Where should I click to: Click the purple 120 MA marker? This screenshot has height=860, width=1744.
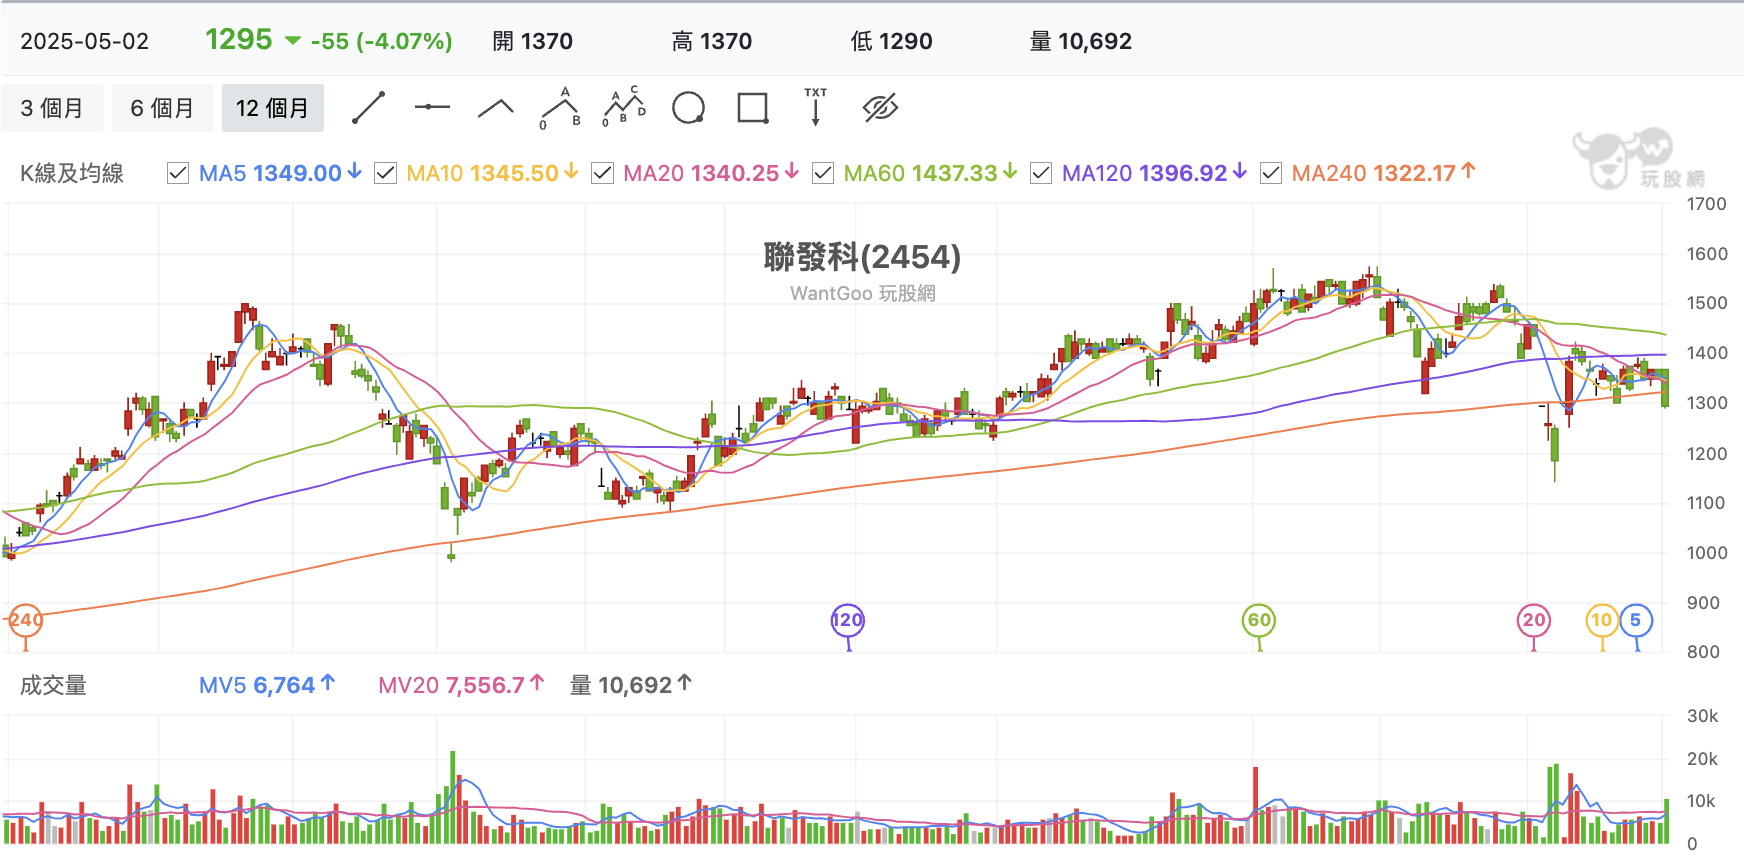coord(847,620)
